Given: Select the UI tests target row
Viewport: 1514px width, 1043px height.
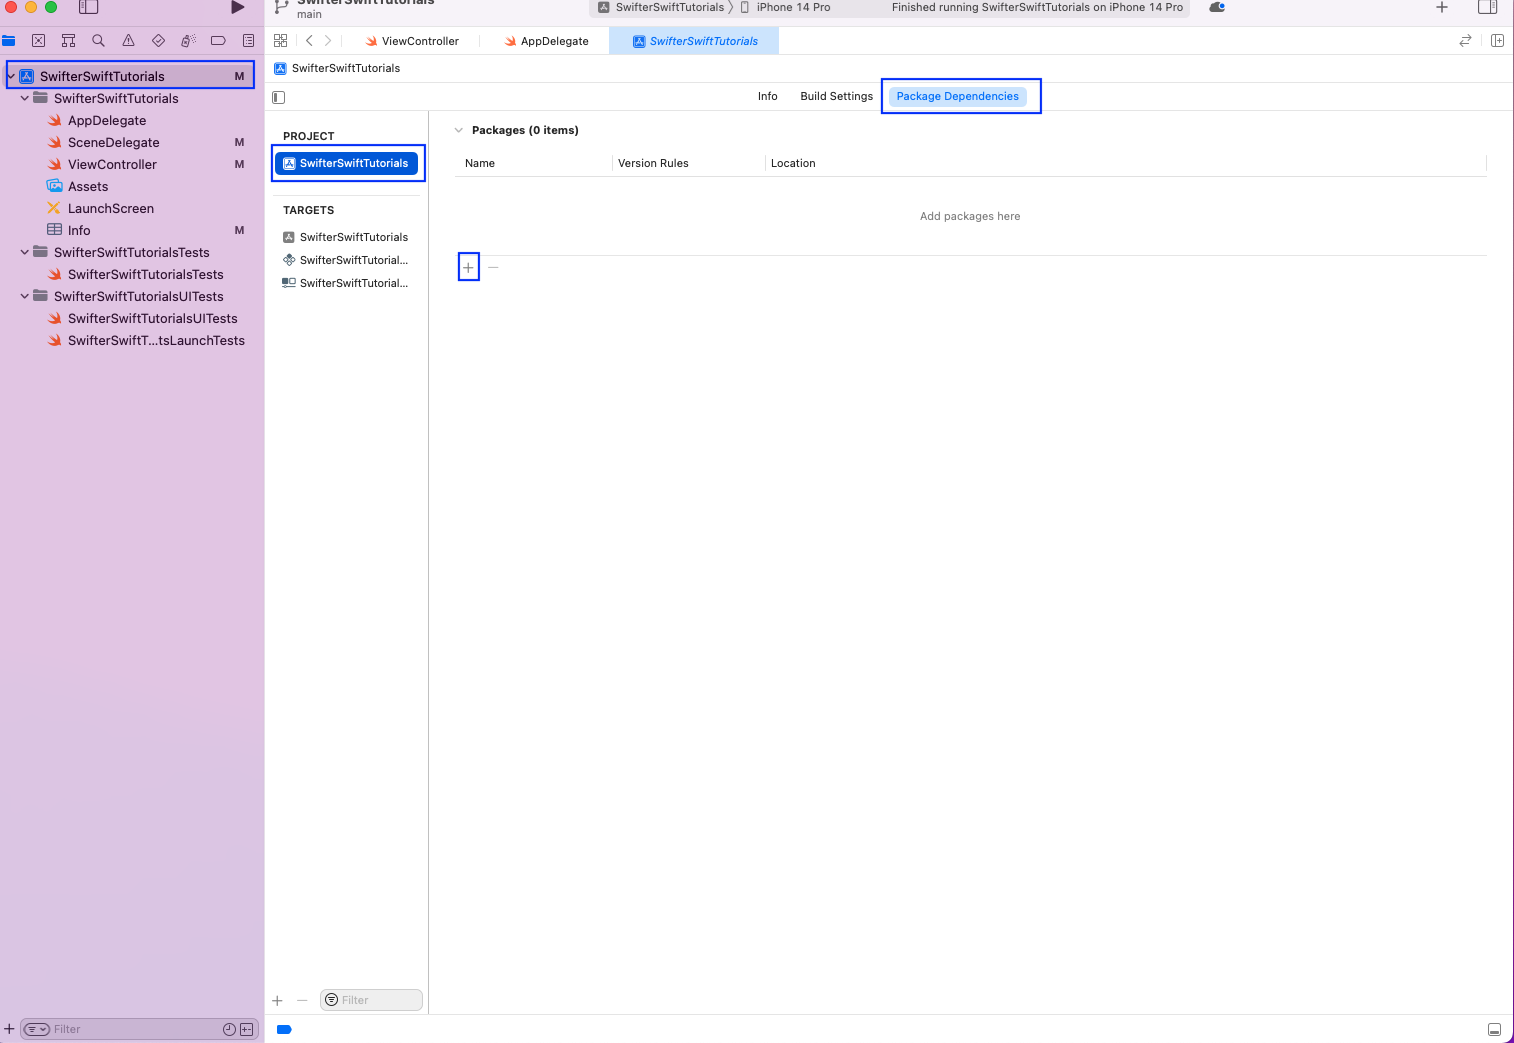Looking at the screenshot, I should [x=347, y=283].
